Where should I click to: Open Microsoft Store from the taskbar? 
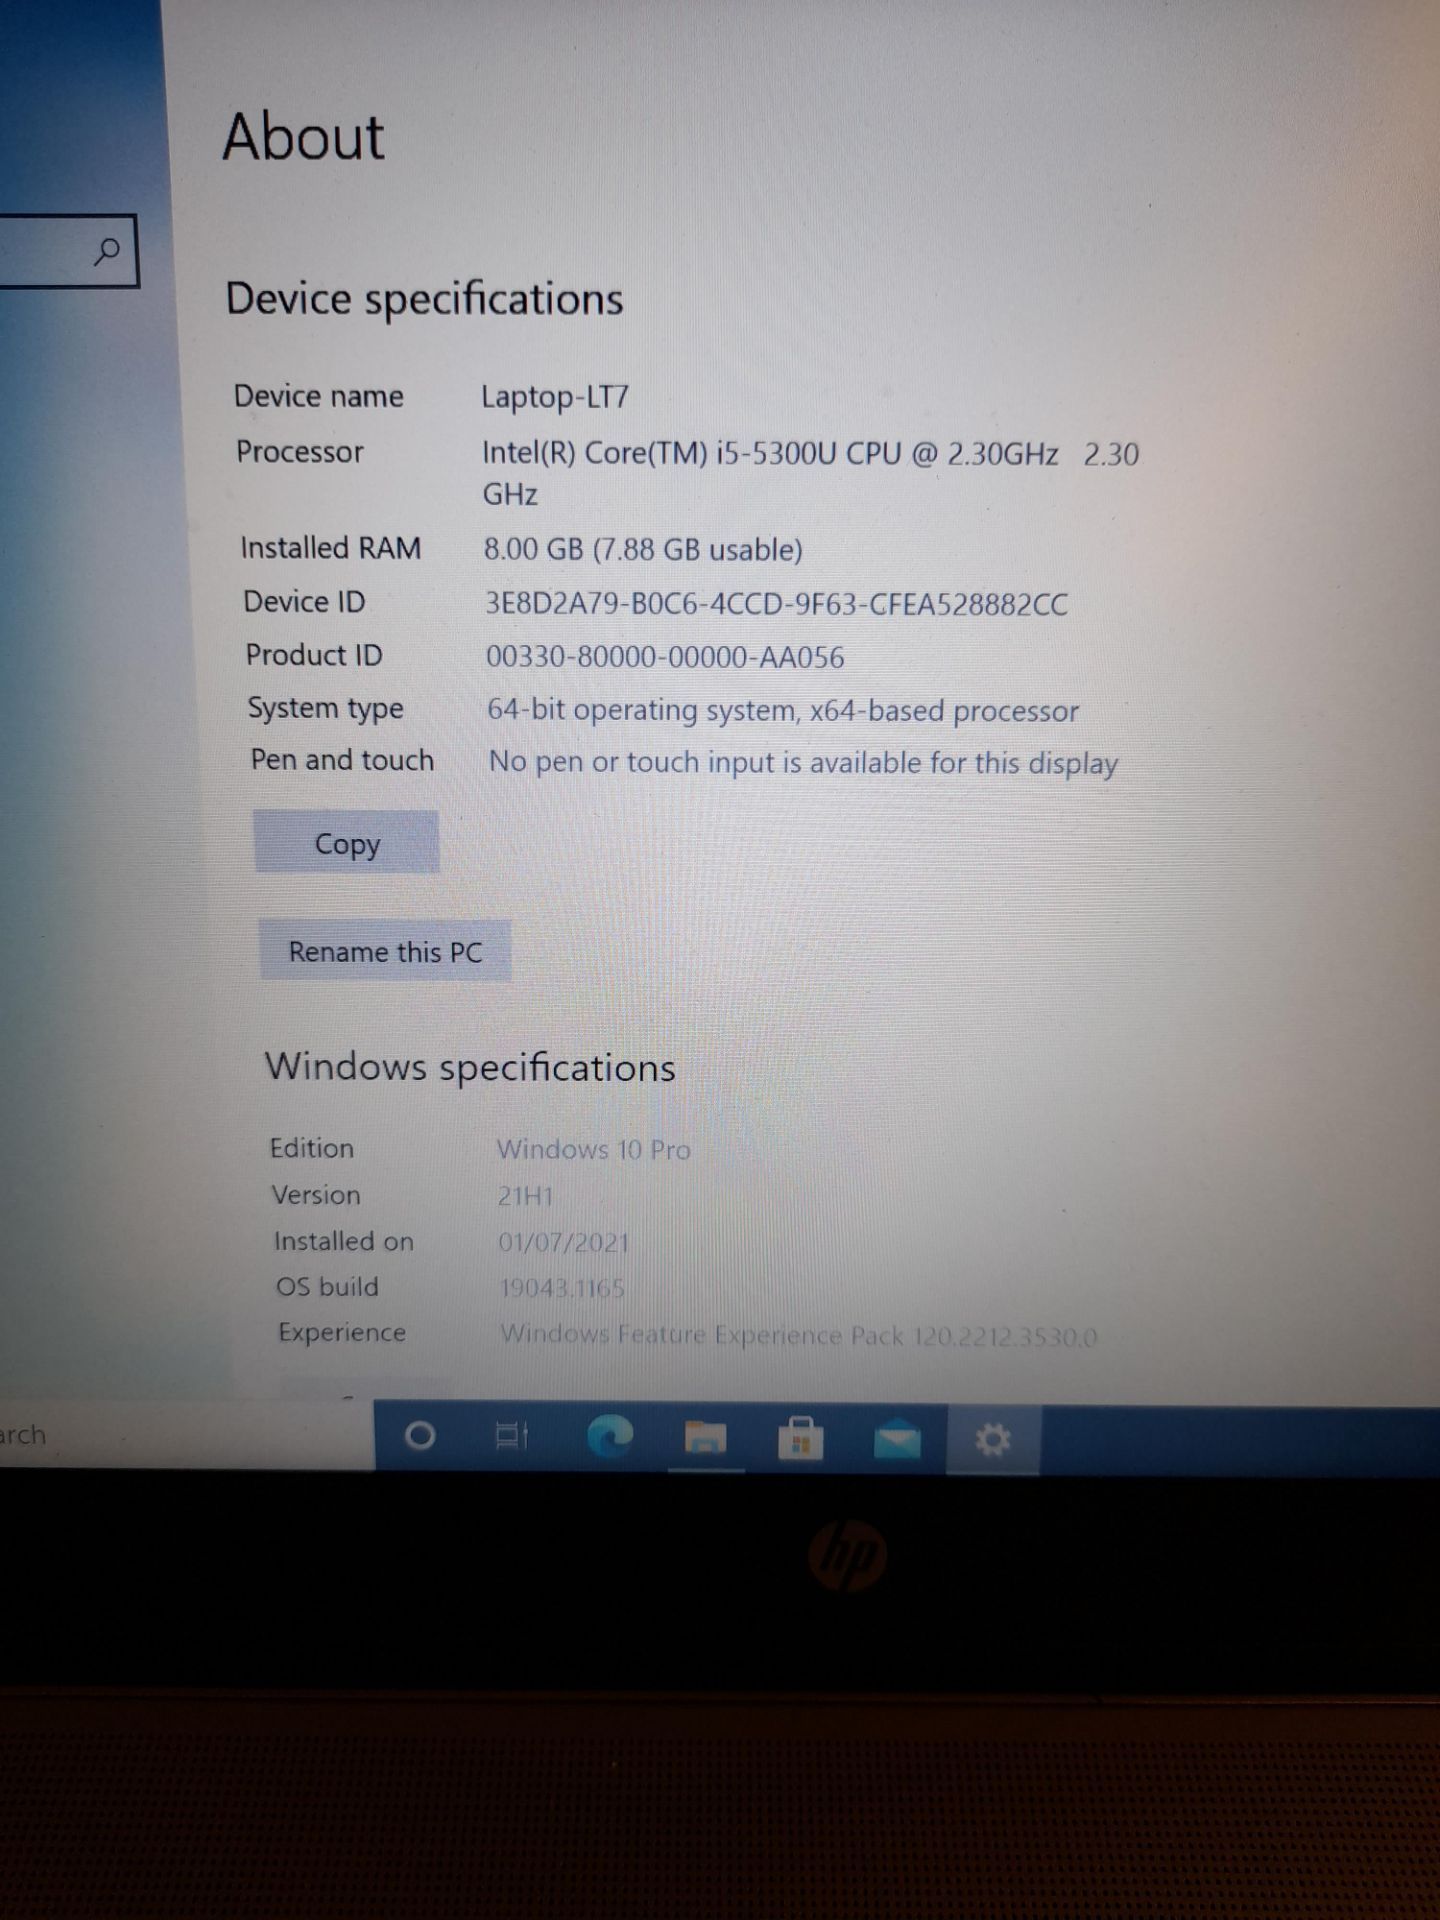pyautogui.click(x=800, y=1440)
